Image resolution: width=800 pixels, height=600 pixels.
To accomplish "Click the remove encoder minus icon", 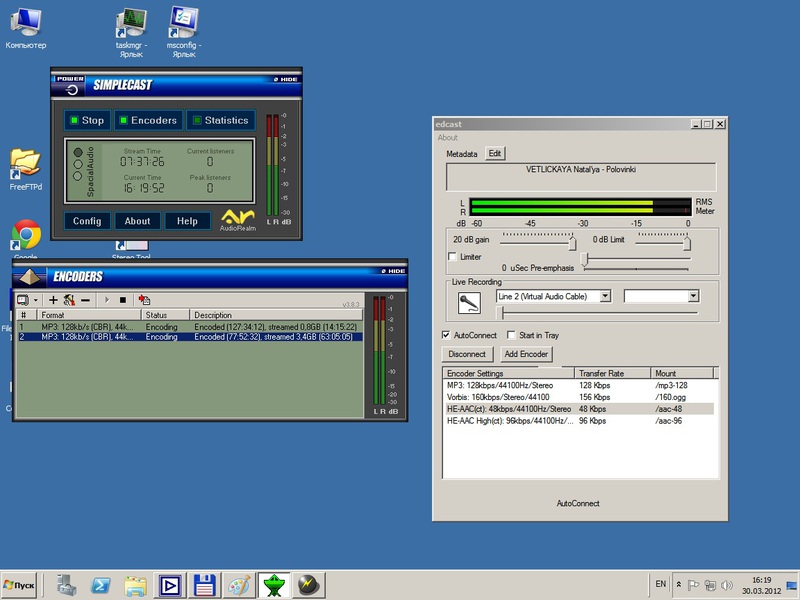I will [x=85, y=300].
